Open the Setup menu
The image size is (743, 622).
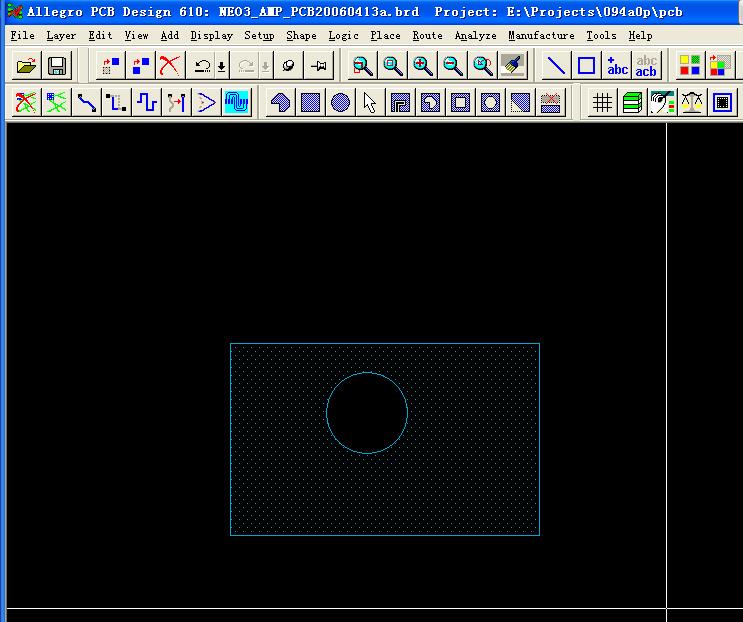(x=259, y=36)
